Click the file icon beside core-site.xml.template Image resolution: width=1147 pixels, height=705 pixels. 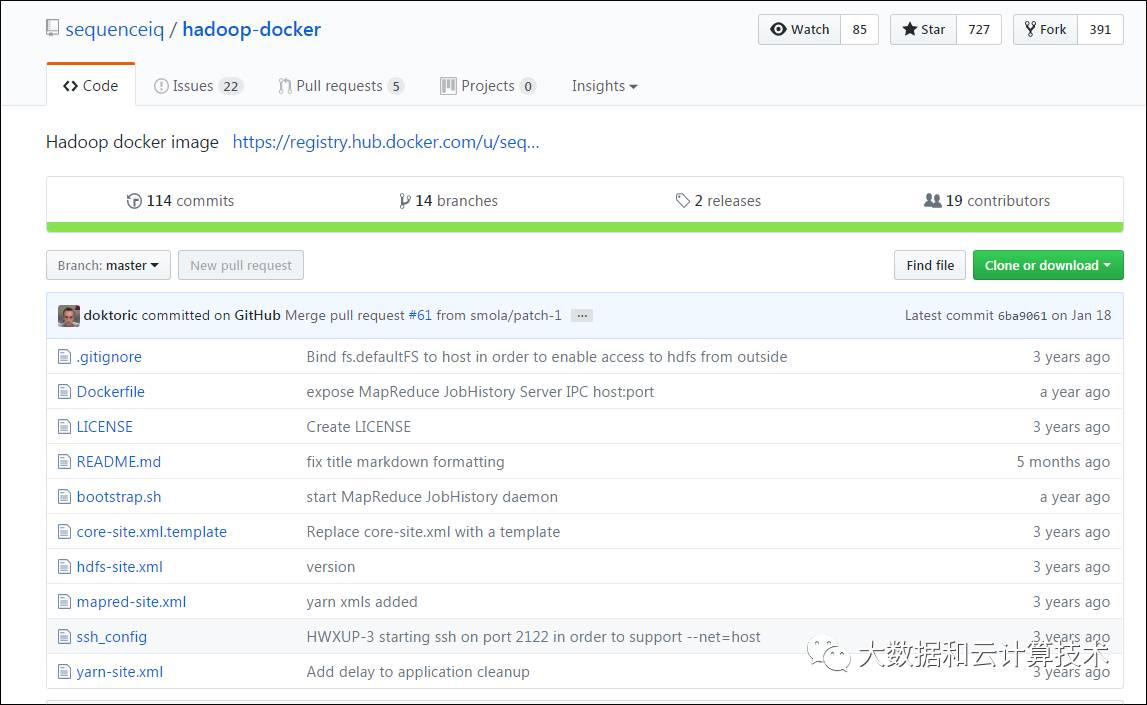[x=64, y=532]
